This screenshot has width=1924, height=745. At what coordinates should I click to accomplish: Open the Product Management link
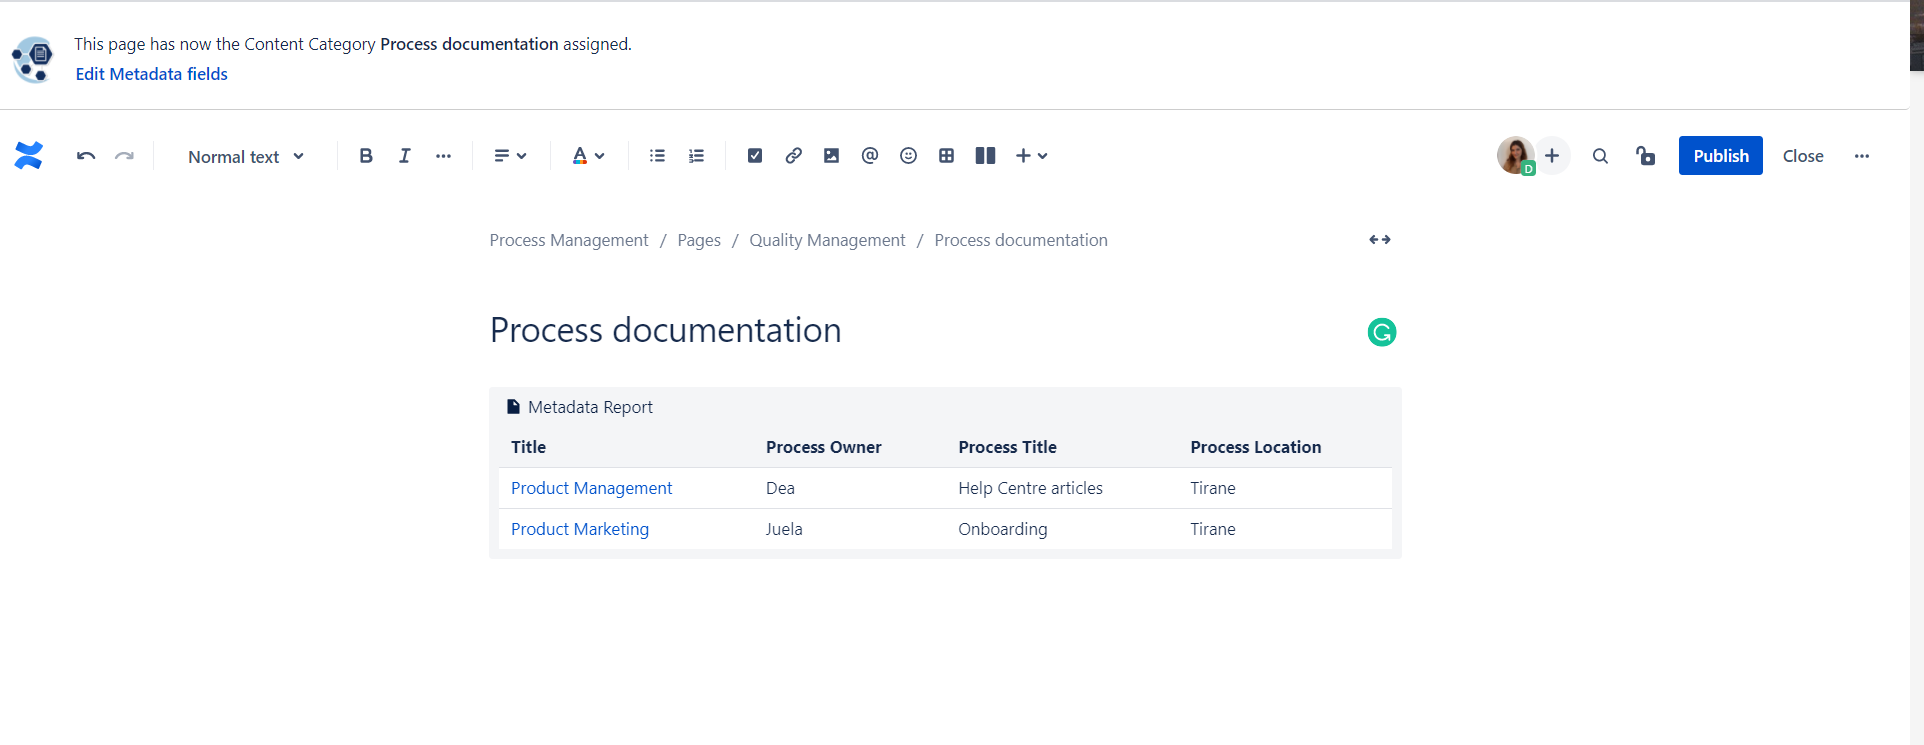[x=592, y=488]
